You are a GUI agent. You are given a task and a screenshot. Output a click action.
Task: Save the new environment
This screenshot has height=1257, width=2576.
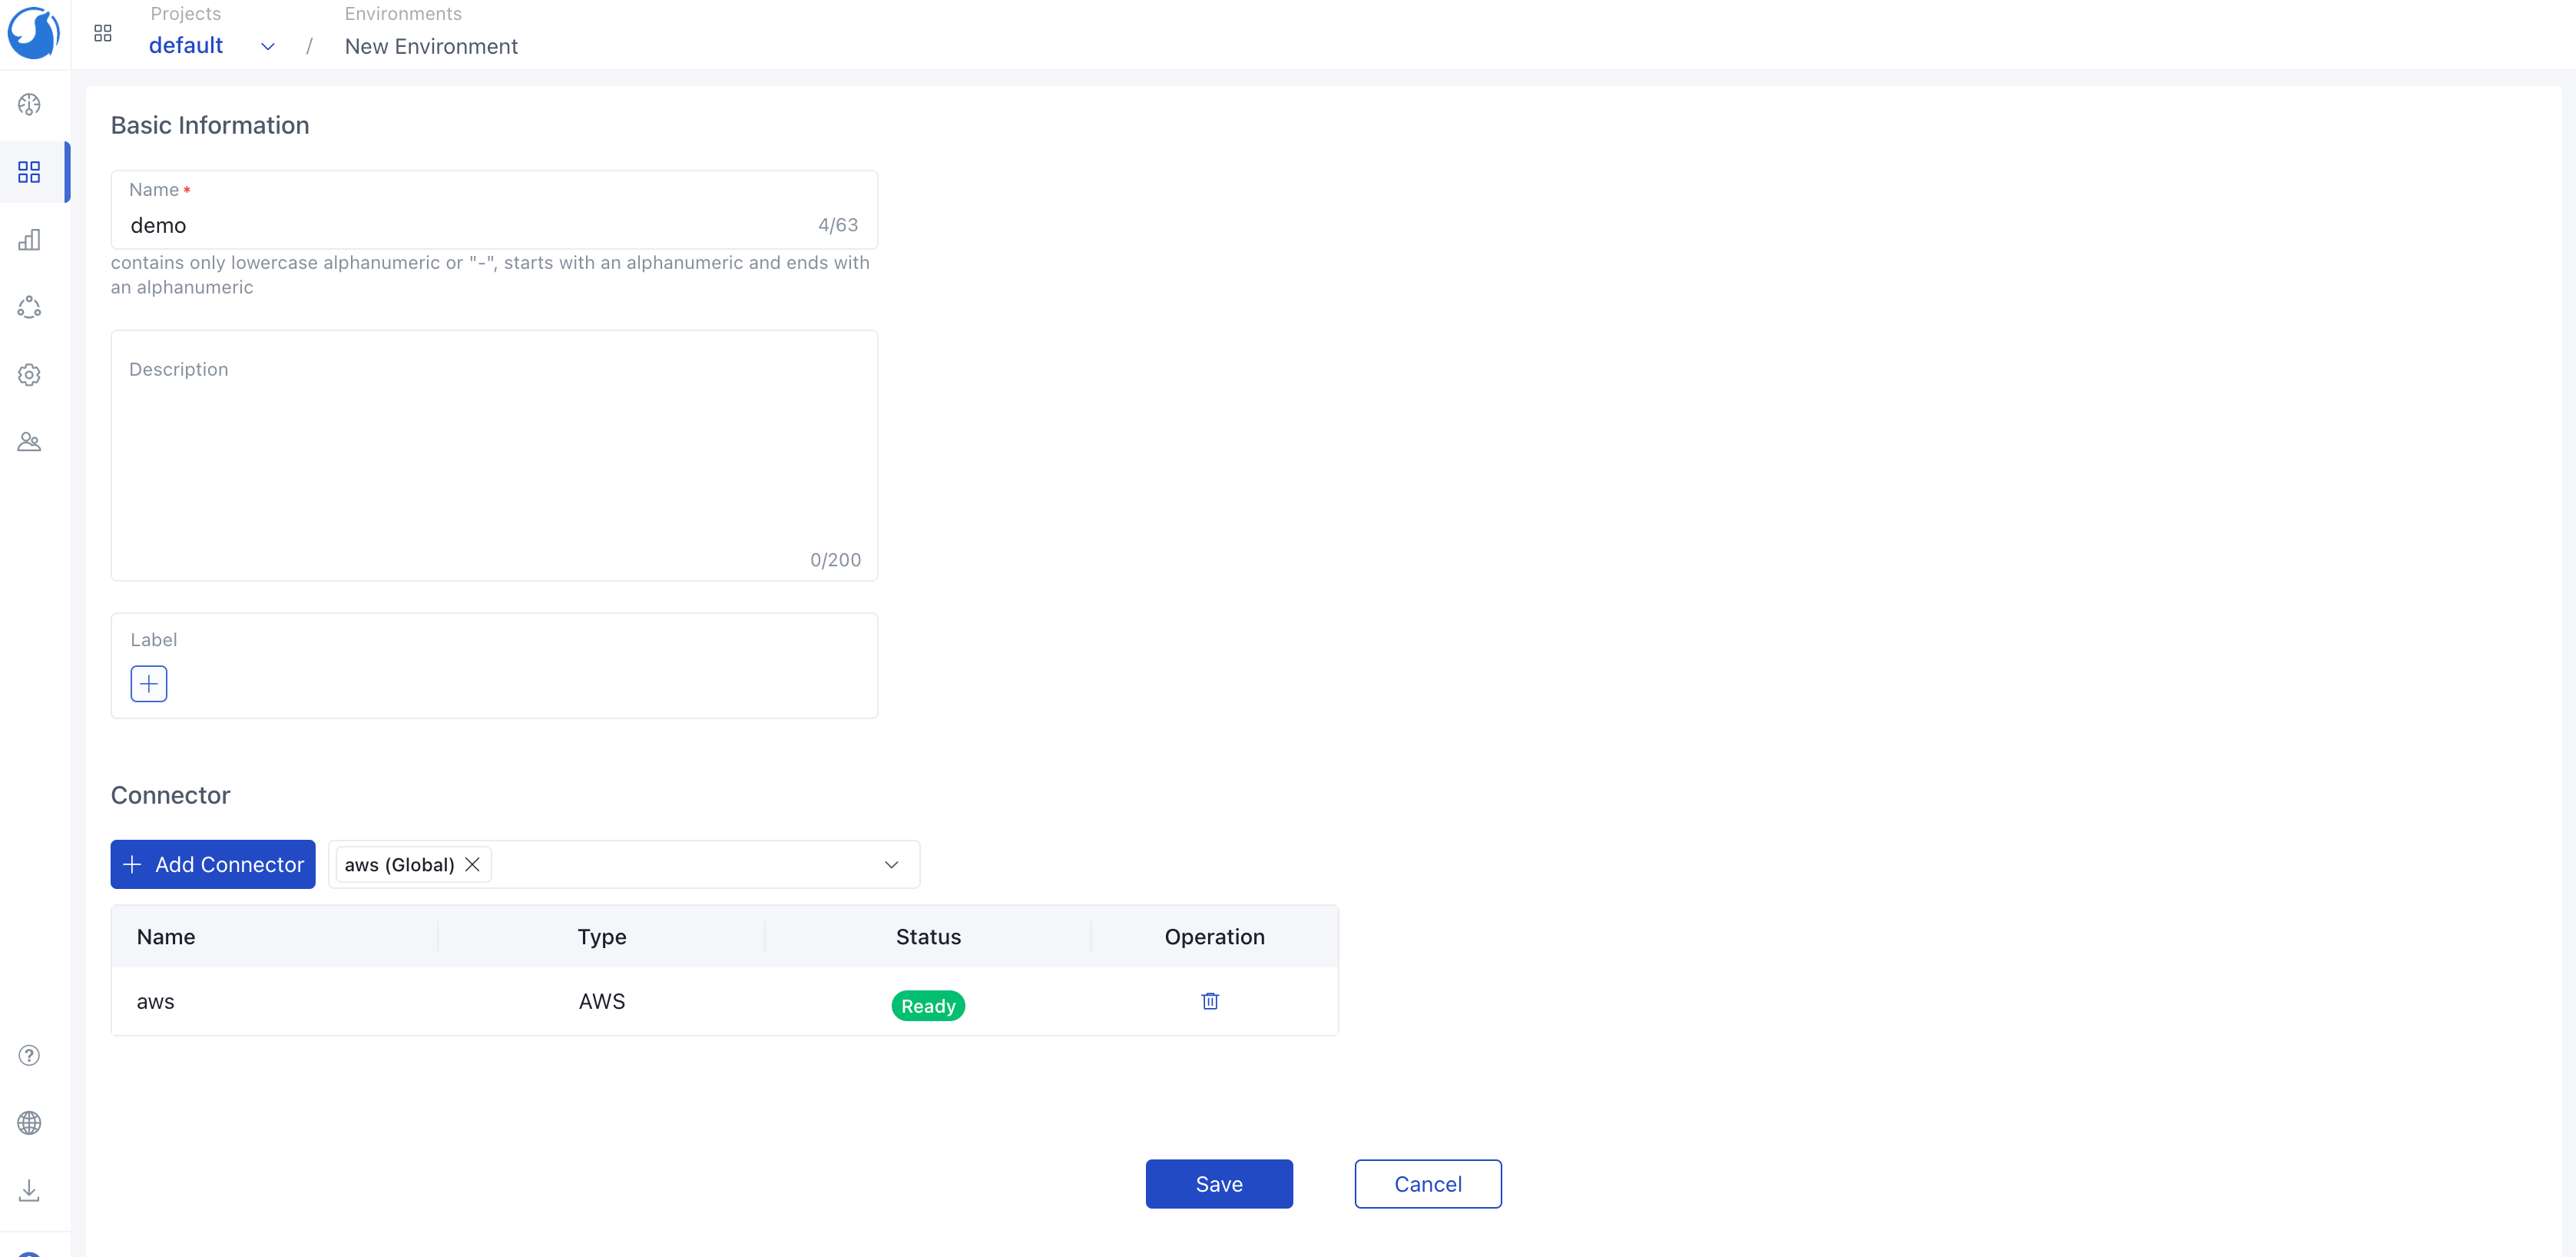click(1218, 1184)
